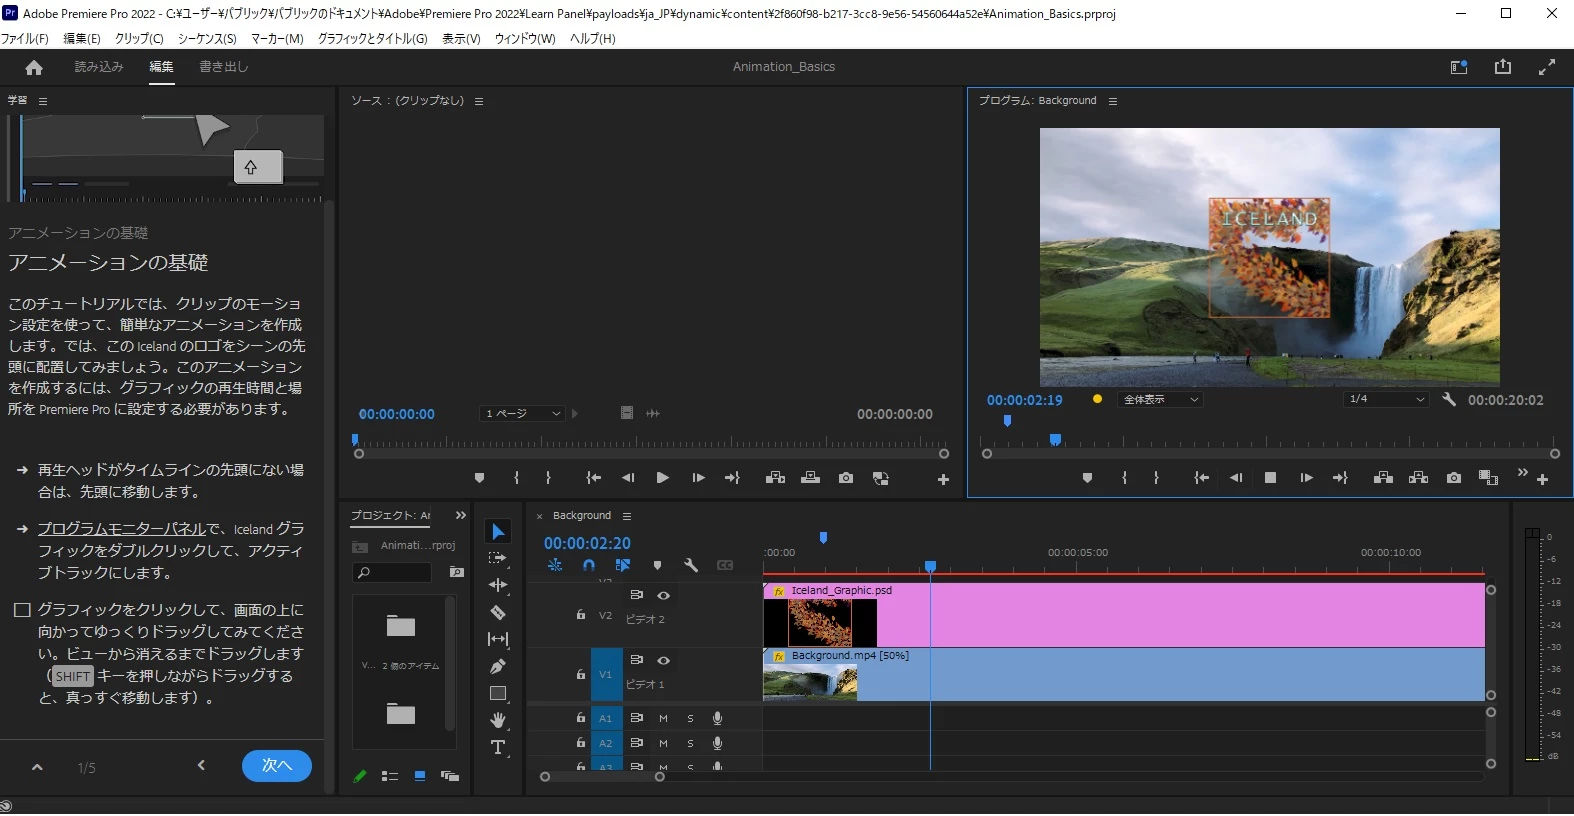Toggle snap in timeline

[x=589, y=565]
